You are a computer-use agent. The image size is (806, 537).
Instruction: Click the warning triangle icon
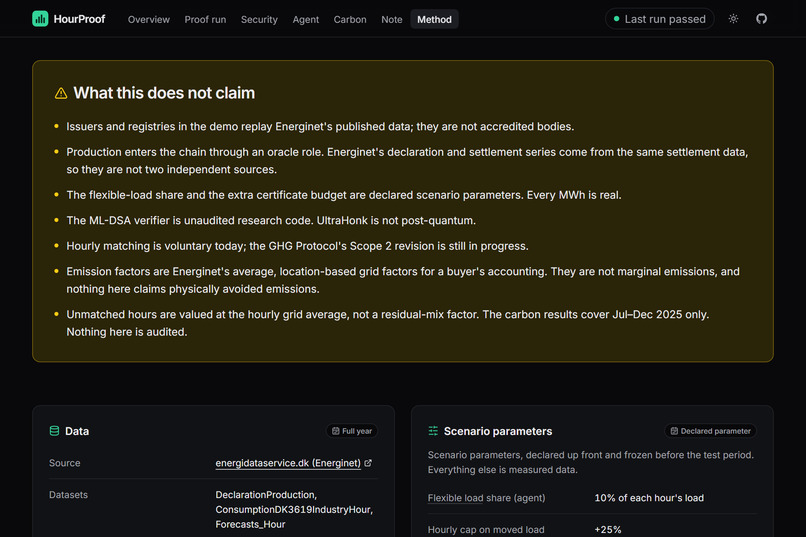[61, 94]
